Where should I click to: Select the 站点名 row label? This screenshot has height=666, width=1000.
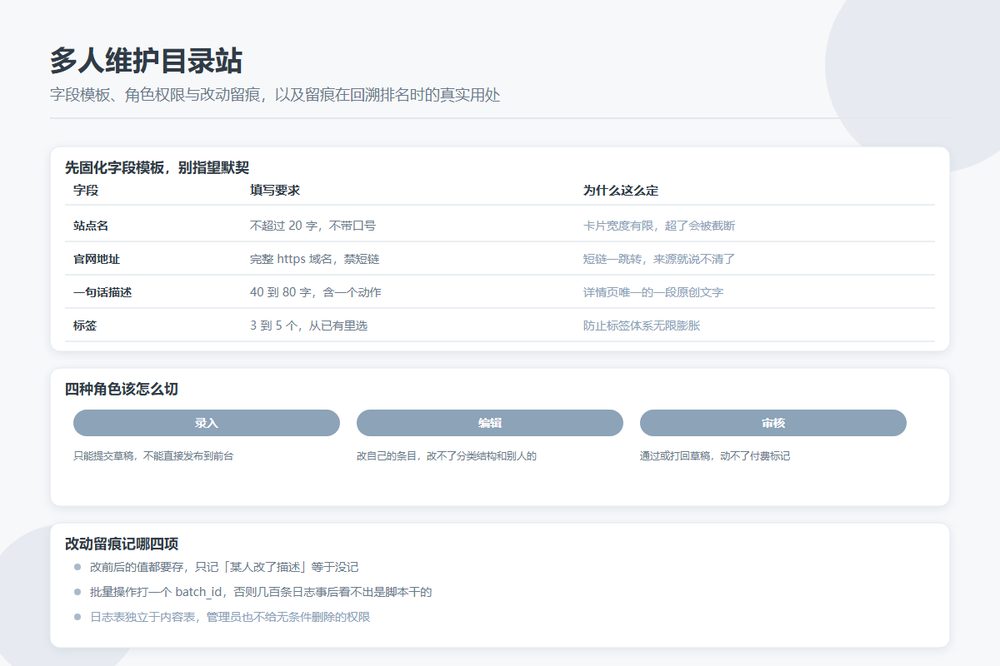(x=91, y=226)
